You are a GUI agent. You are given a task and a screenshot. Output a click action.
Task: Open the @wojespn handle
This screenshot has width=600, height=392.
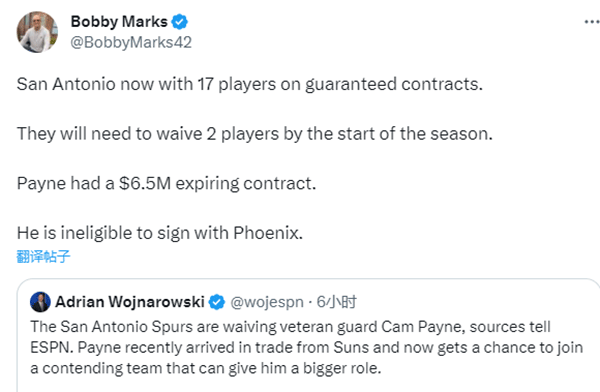267,302
